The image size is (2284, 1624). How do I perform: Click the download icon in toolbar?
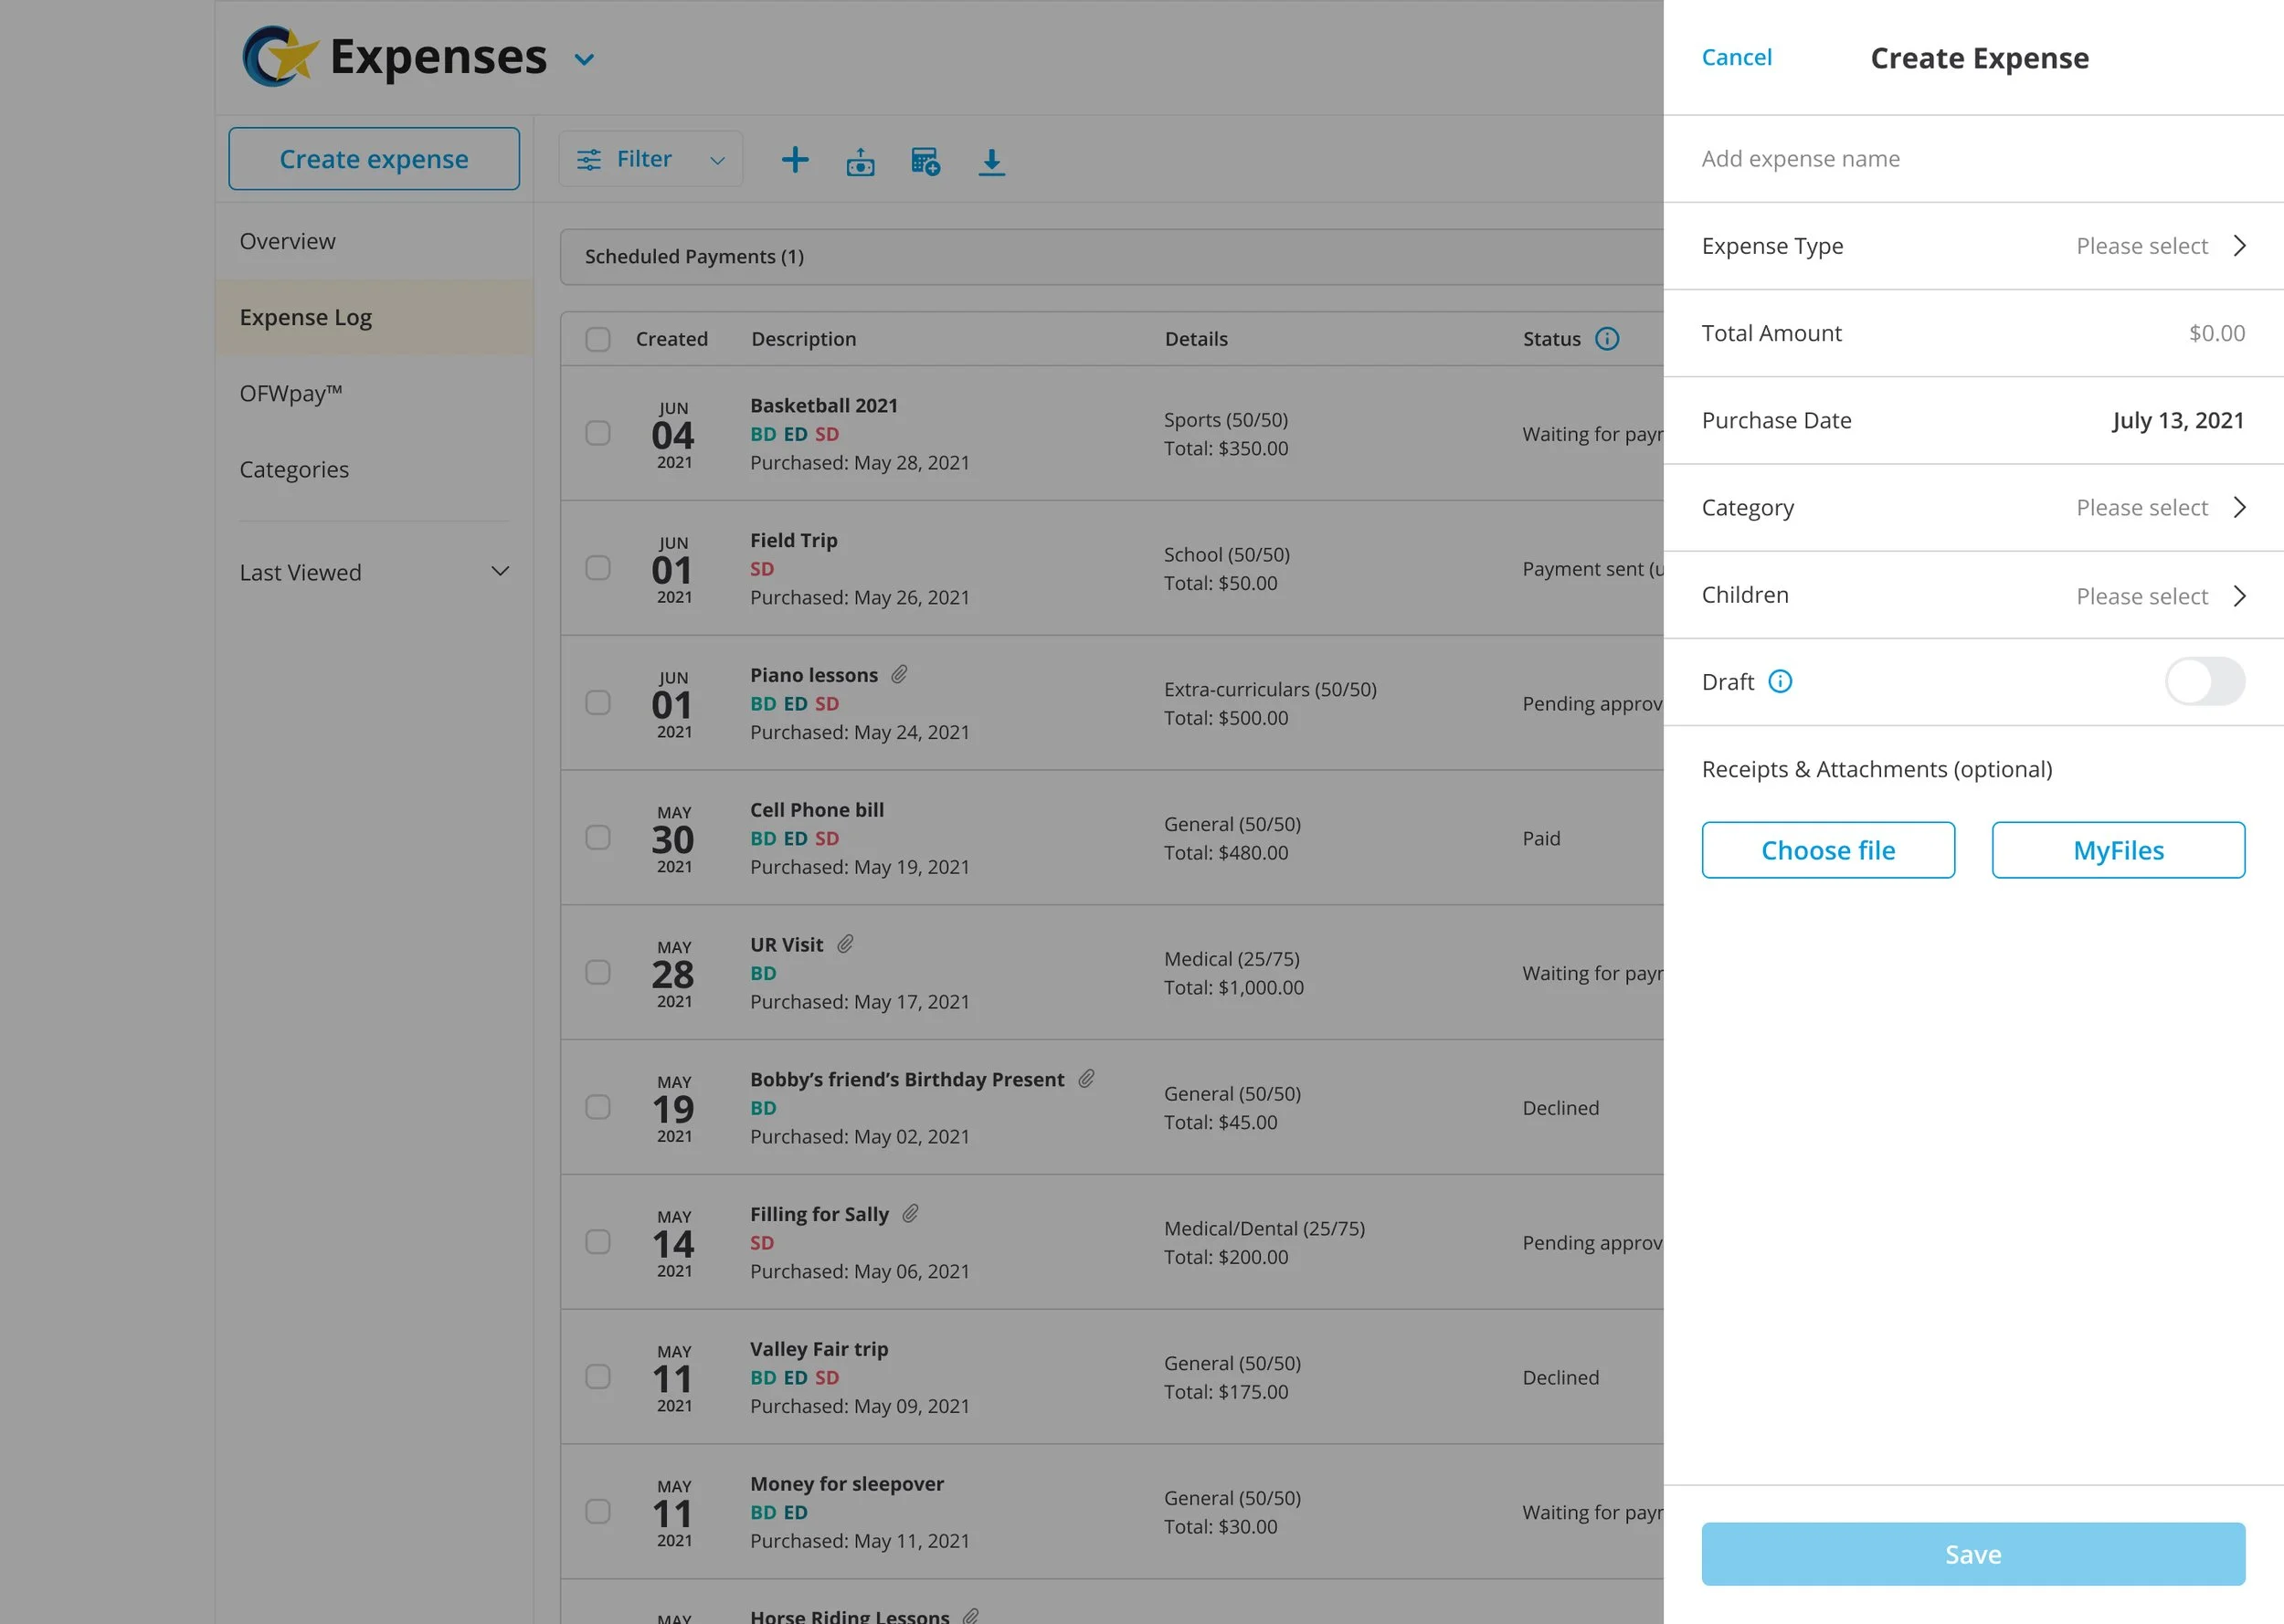(991, 161)
